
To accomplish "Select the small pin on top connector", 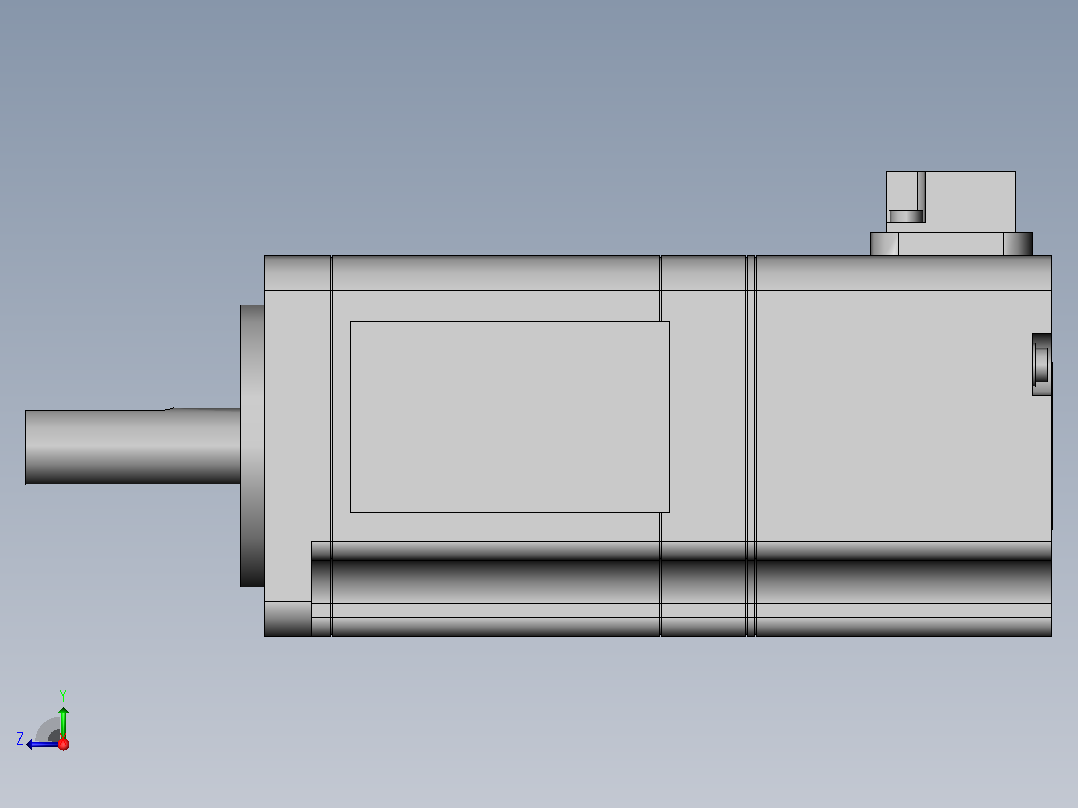I will pos(906,216).
